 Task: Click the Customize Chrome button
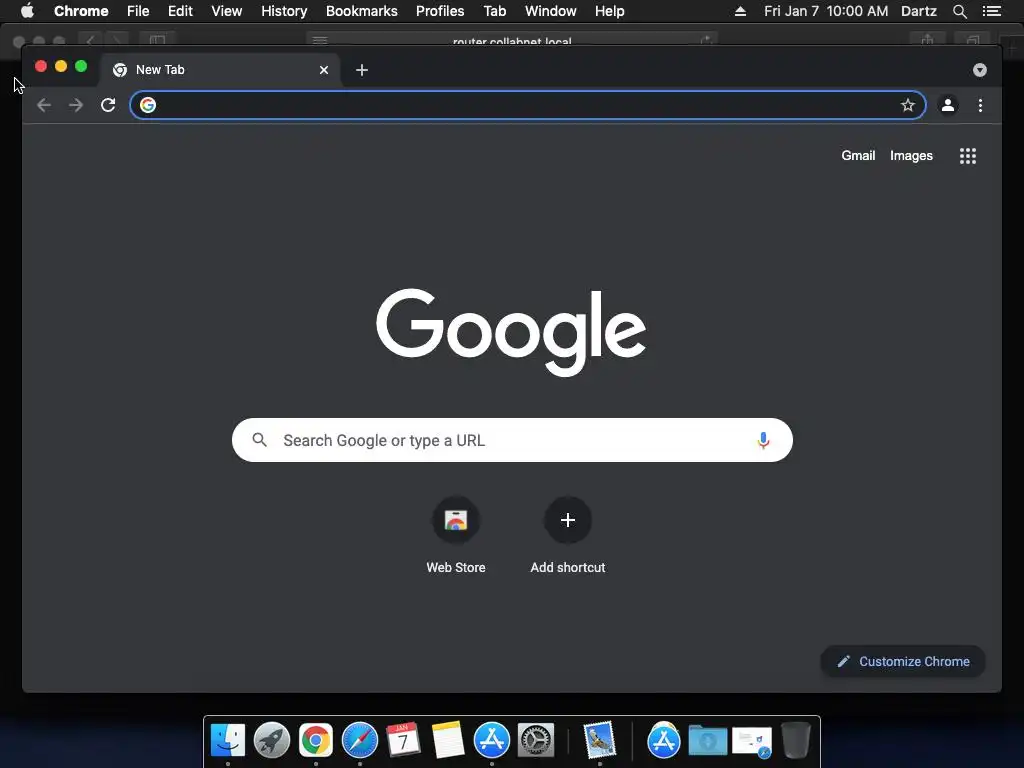(903, 662)
